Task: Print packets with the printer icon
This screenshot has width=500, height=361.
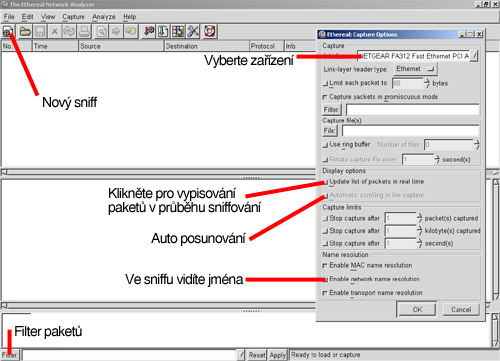Action: coord(84,31)
